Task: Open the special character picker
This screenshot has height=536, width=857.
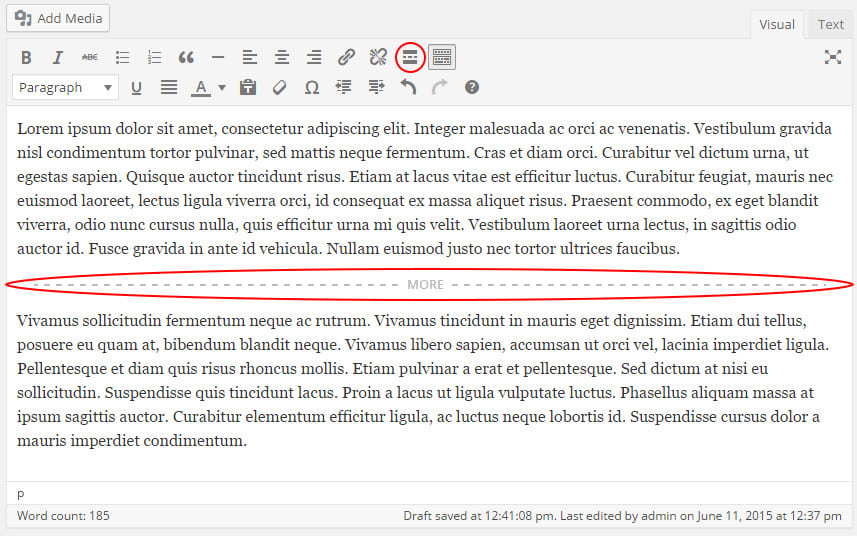Action: pos(312,88)
